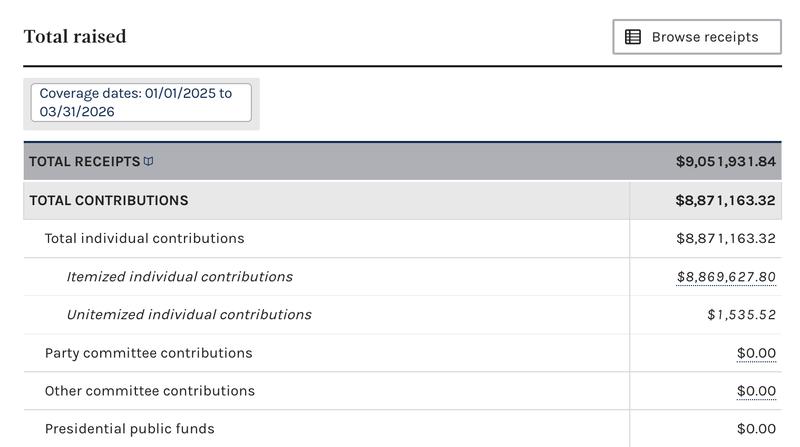Open the glossary icon beside Total Receipts
800x447 pixels.
pyautogui.click(x=149, y=162)
